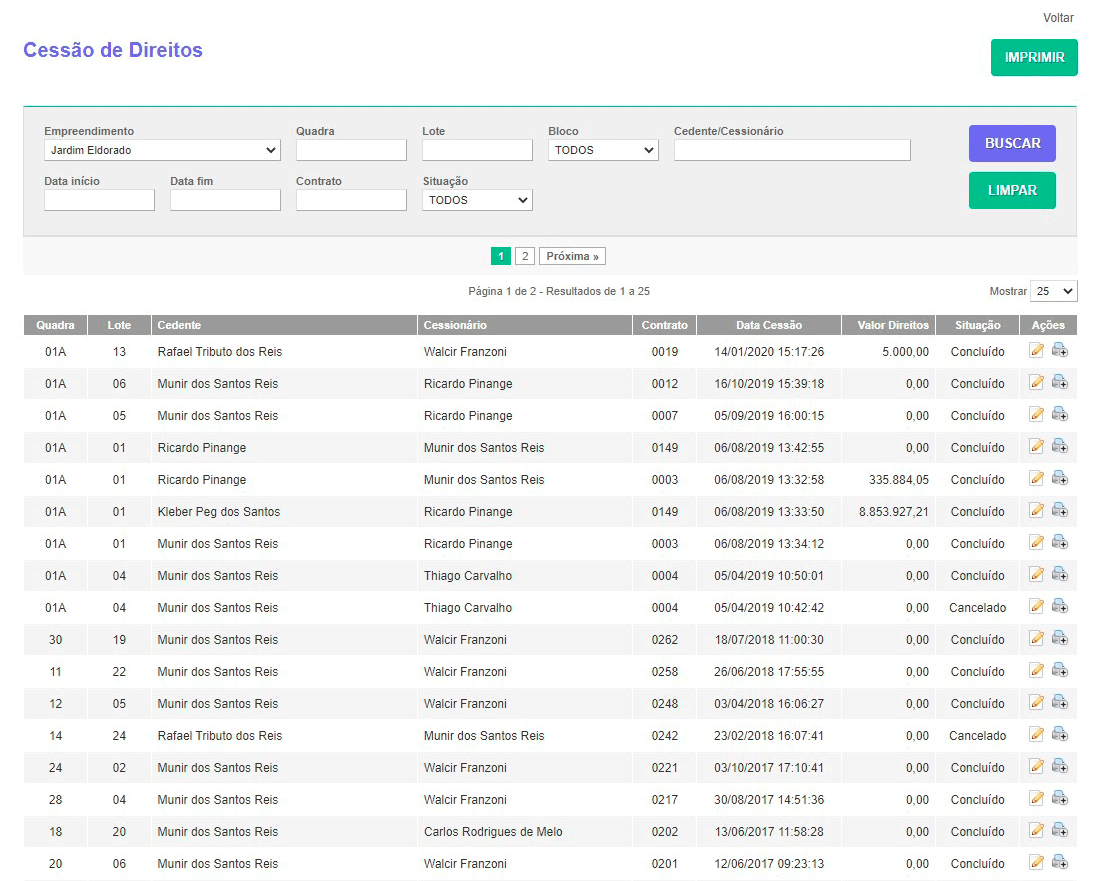Viewport: 1100px width, 881px height.
Task: Open edit pencil for contract 0012
Action: [1036, 382]
